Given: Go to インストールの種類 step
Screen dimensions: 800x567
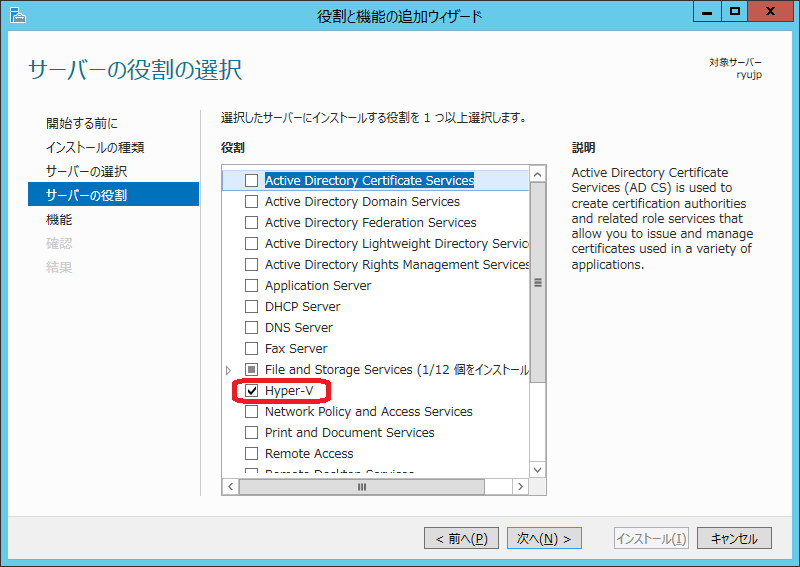Looking at the screenshot, I should pyautogui.click(x=95, y=147).
